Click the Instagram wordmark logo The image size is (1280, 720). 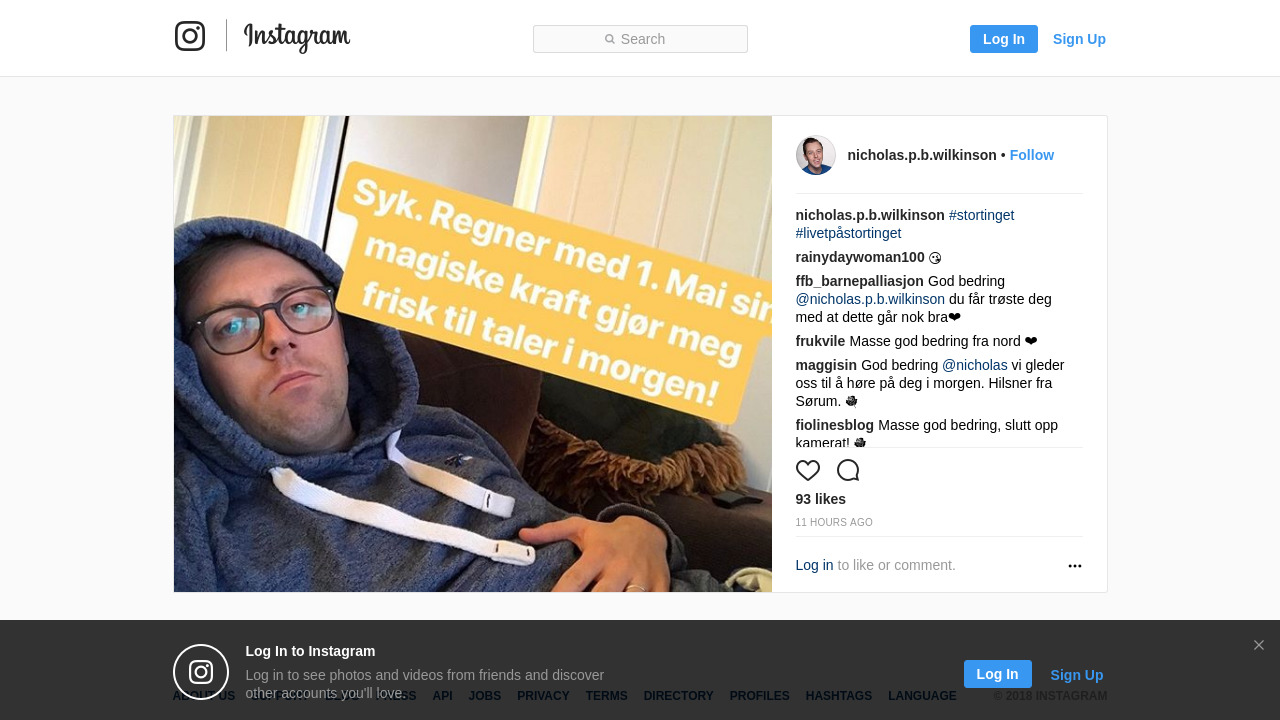pos(297,37)
